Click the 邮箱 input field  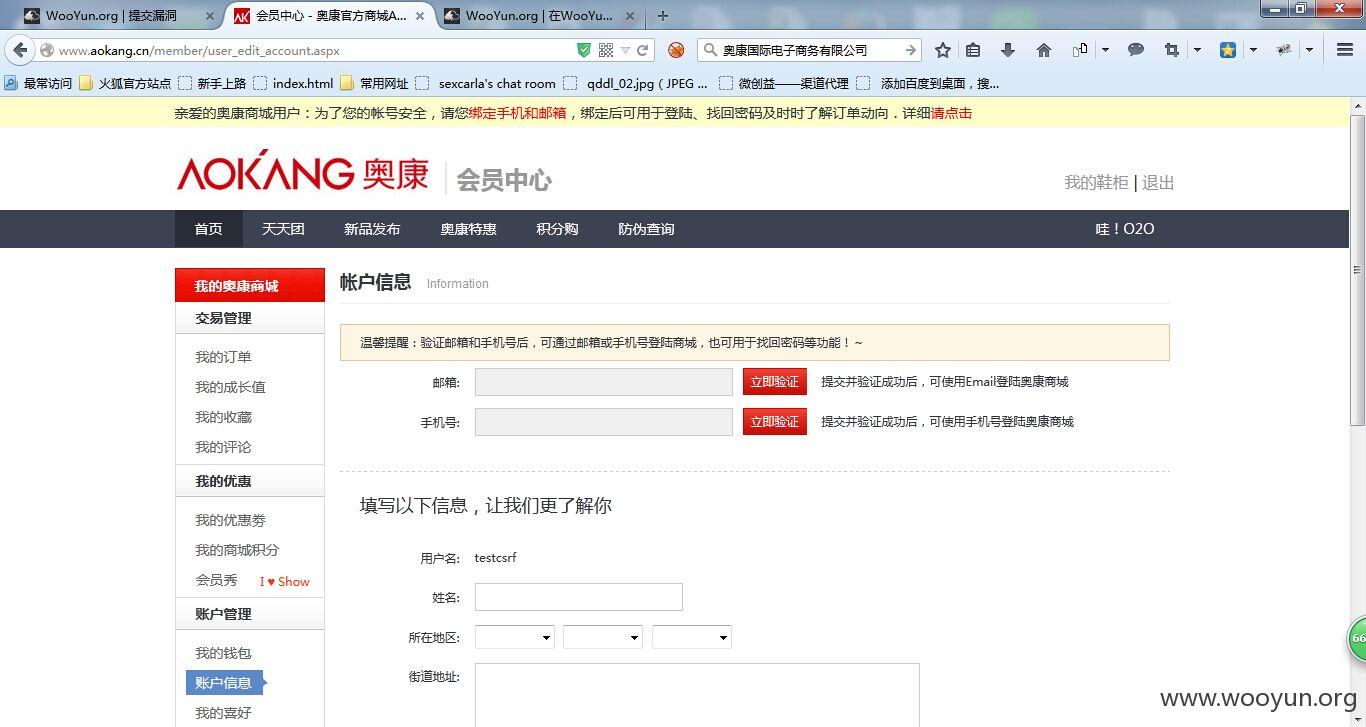pos(604,382)
